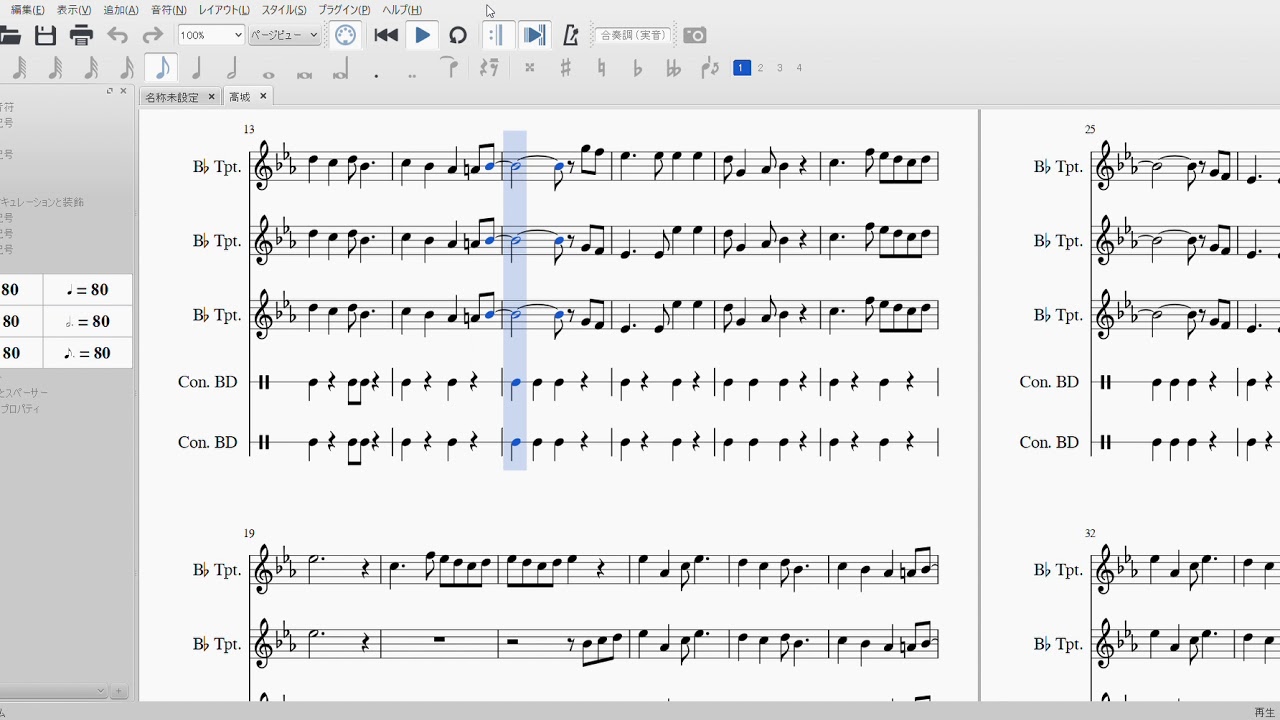Select the quarter note duration
This screenshot has height=720, width=1280.
point(197,68)
